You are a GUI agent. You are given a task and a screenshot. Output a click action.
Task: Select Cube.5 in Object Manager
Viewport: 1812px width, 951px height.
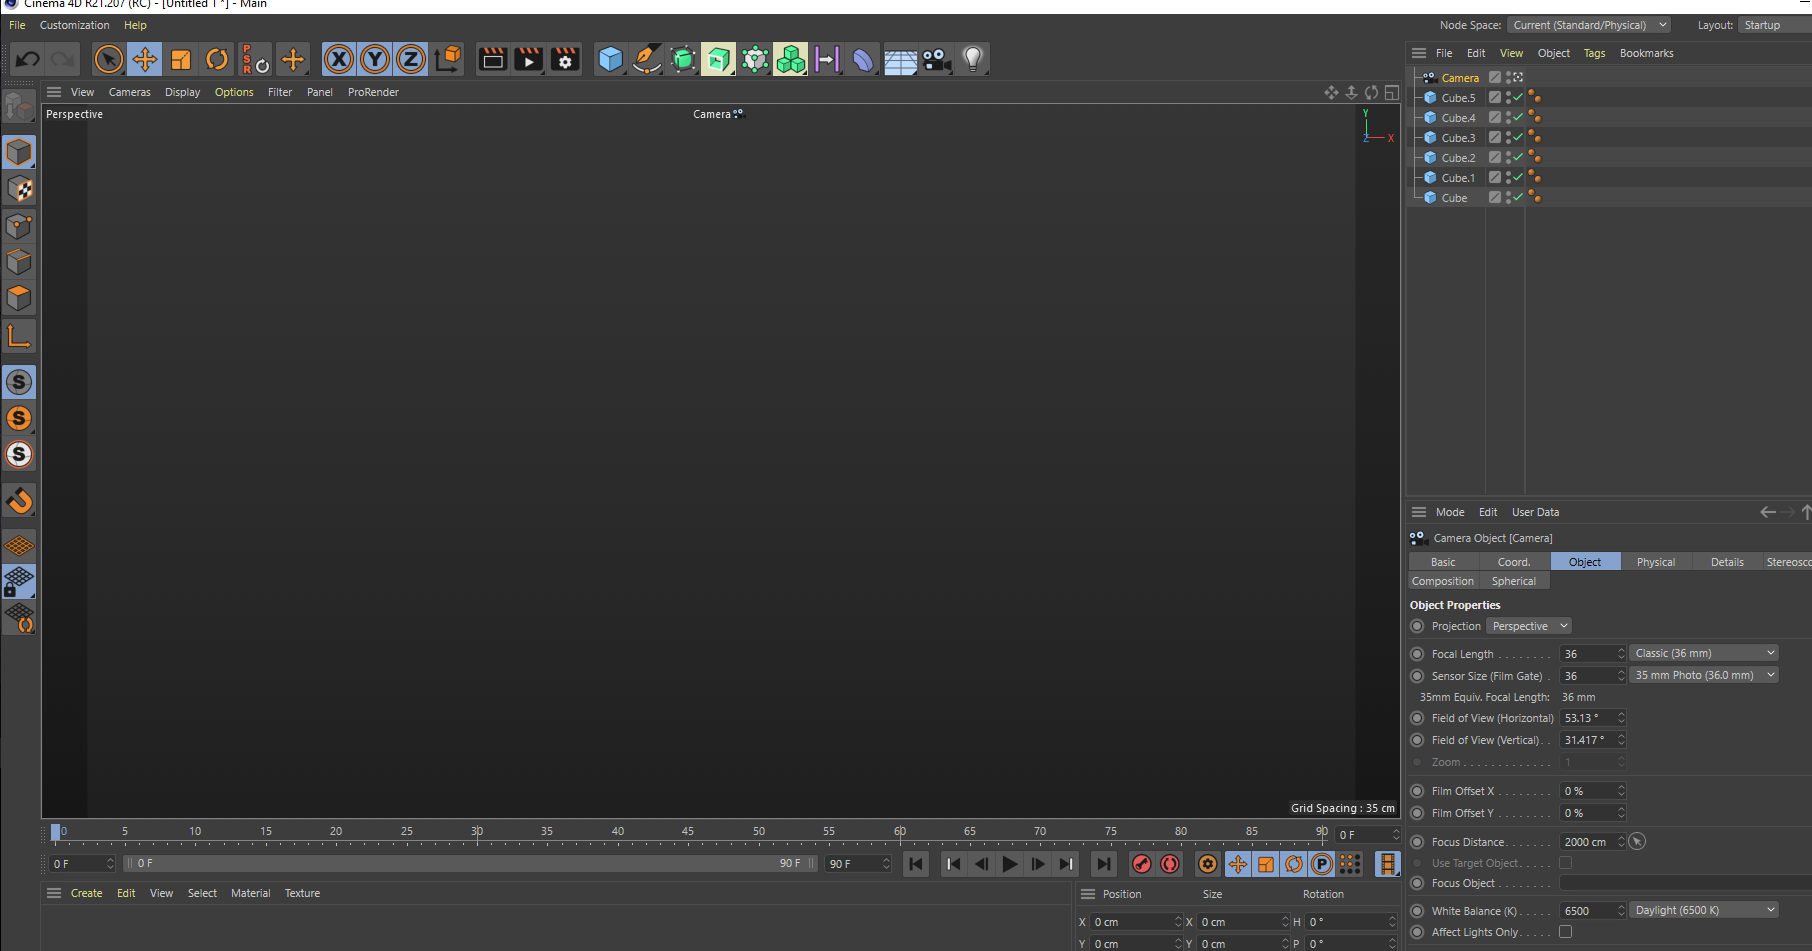1458,98
